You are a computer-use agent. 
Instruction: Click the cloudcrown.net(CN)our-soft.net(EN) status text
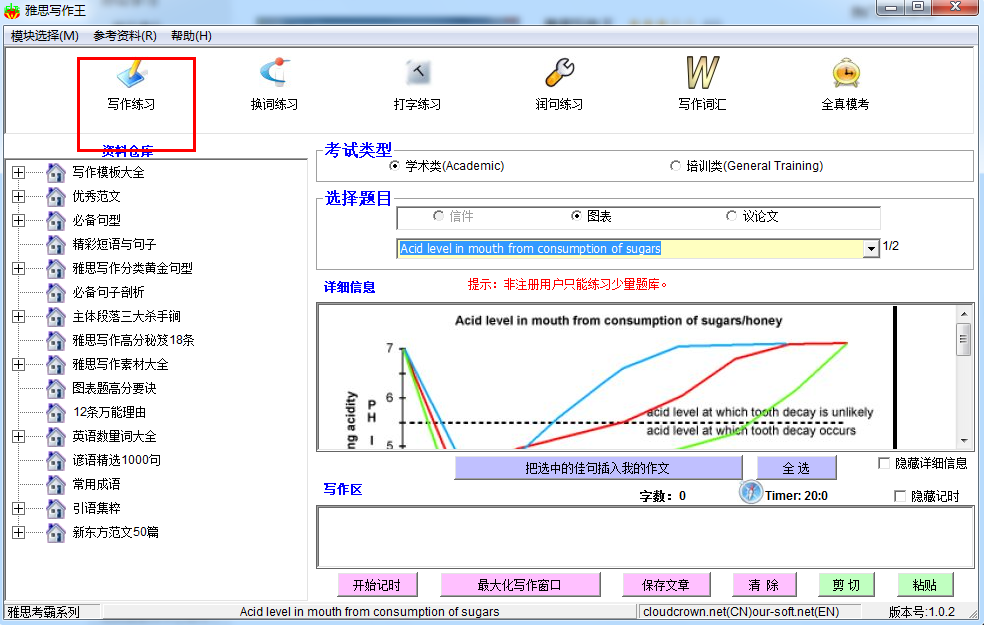pyautogui.click(x=741, y=612)
